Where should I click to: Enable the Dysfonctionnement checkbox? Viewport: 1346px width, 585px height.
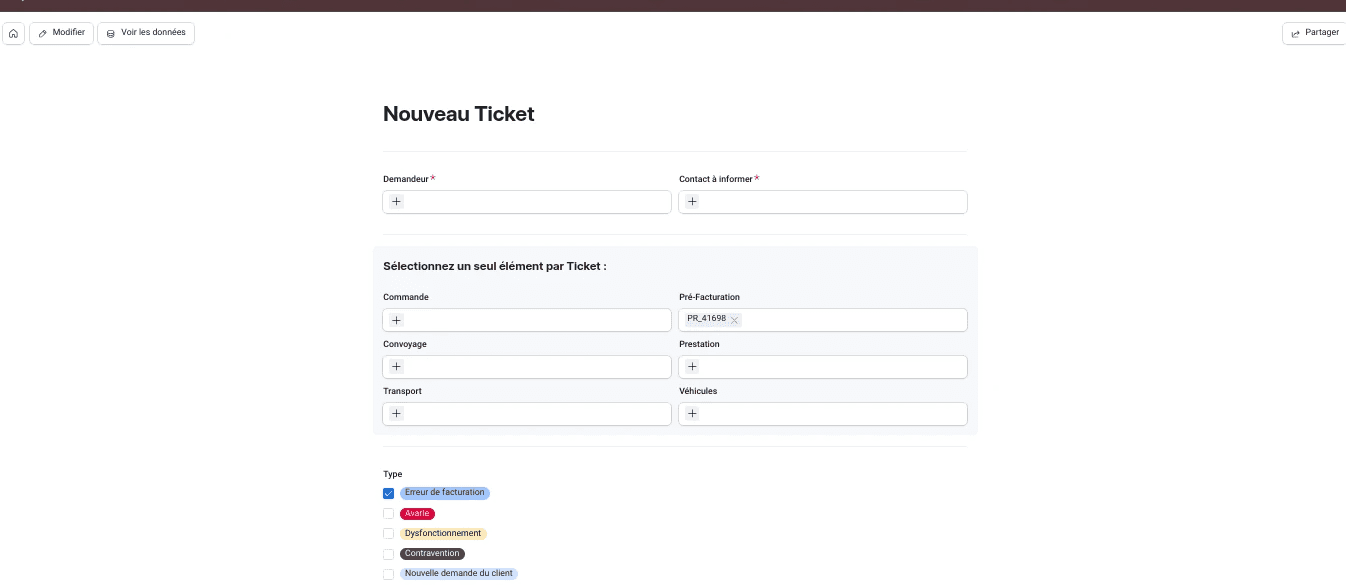[x=389, y=534]
